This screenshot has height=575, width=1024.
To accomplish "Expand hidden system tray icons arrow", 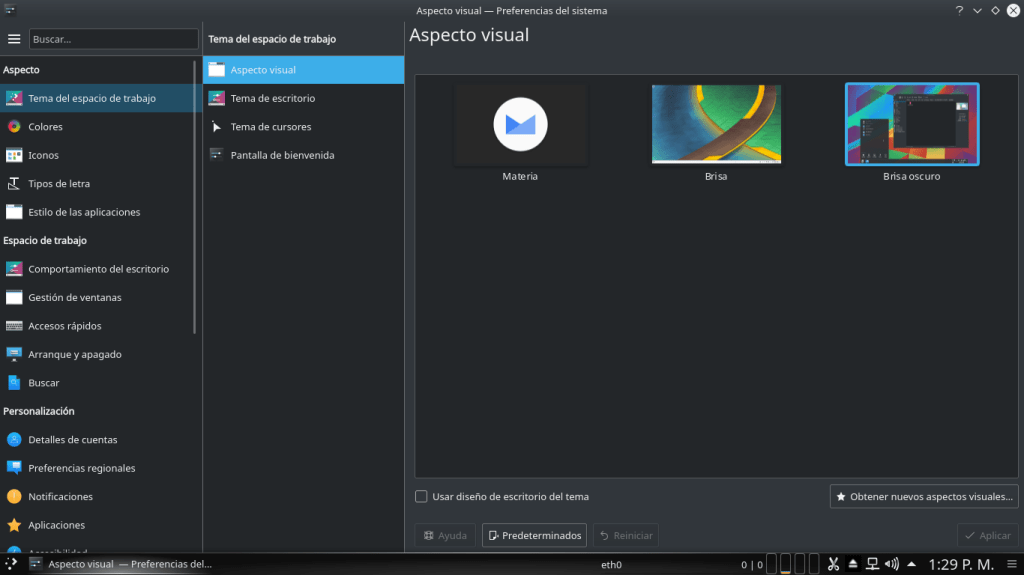I will pyautogui.click(x=913, y=564).
